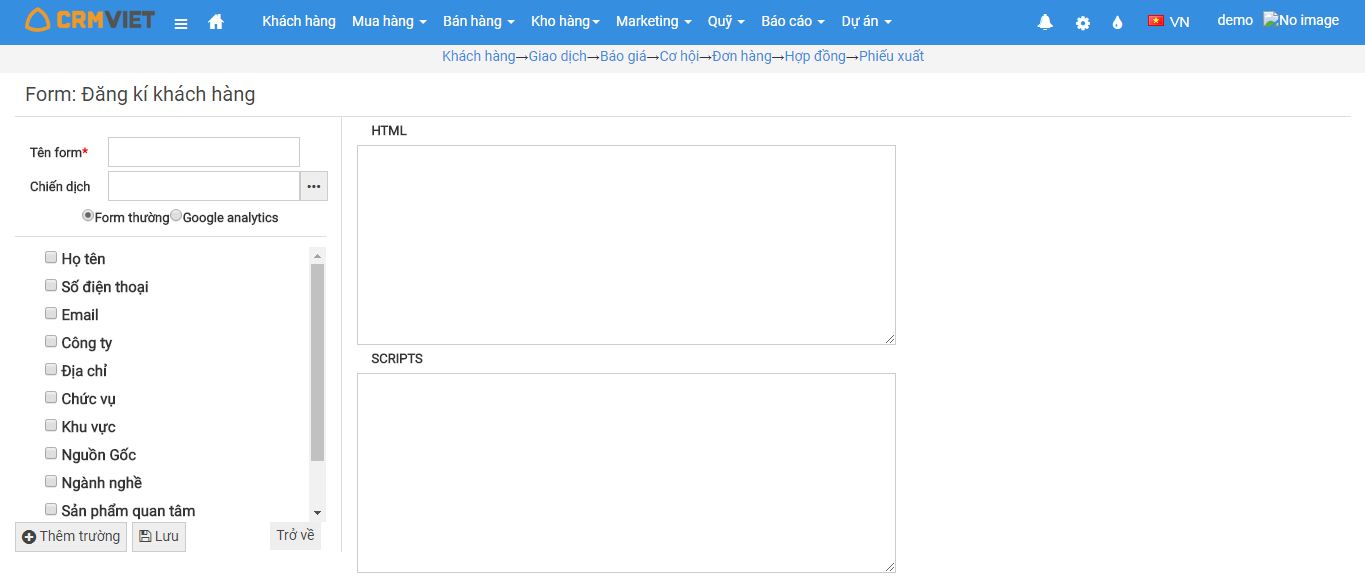1365x584 pixels.
Task: Click inside the SCRIPTS textarea
Action: (x=626, y=473)
